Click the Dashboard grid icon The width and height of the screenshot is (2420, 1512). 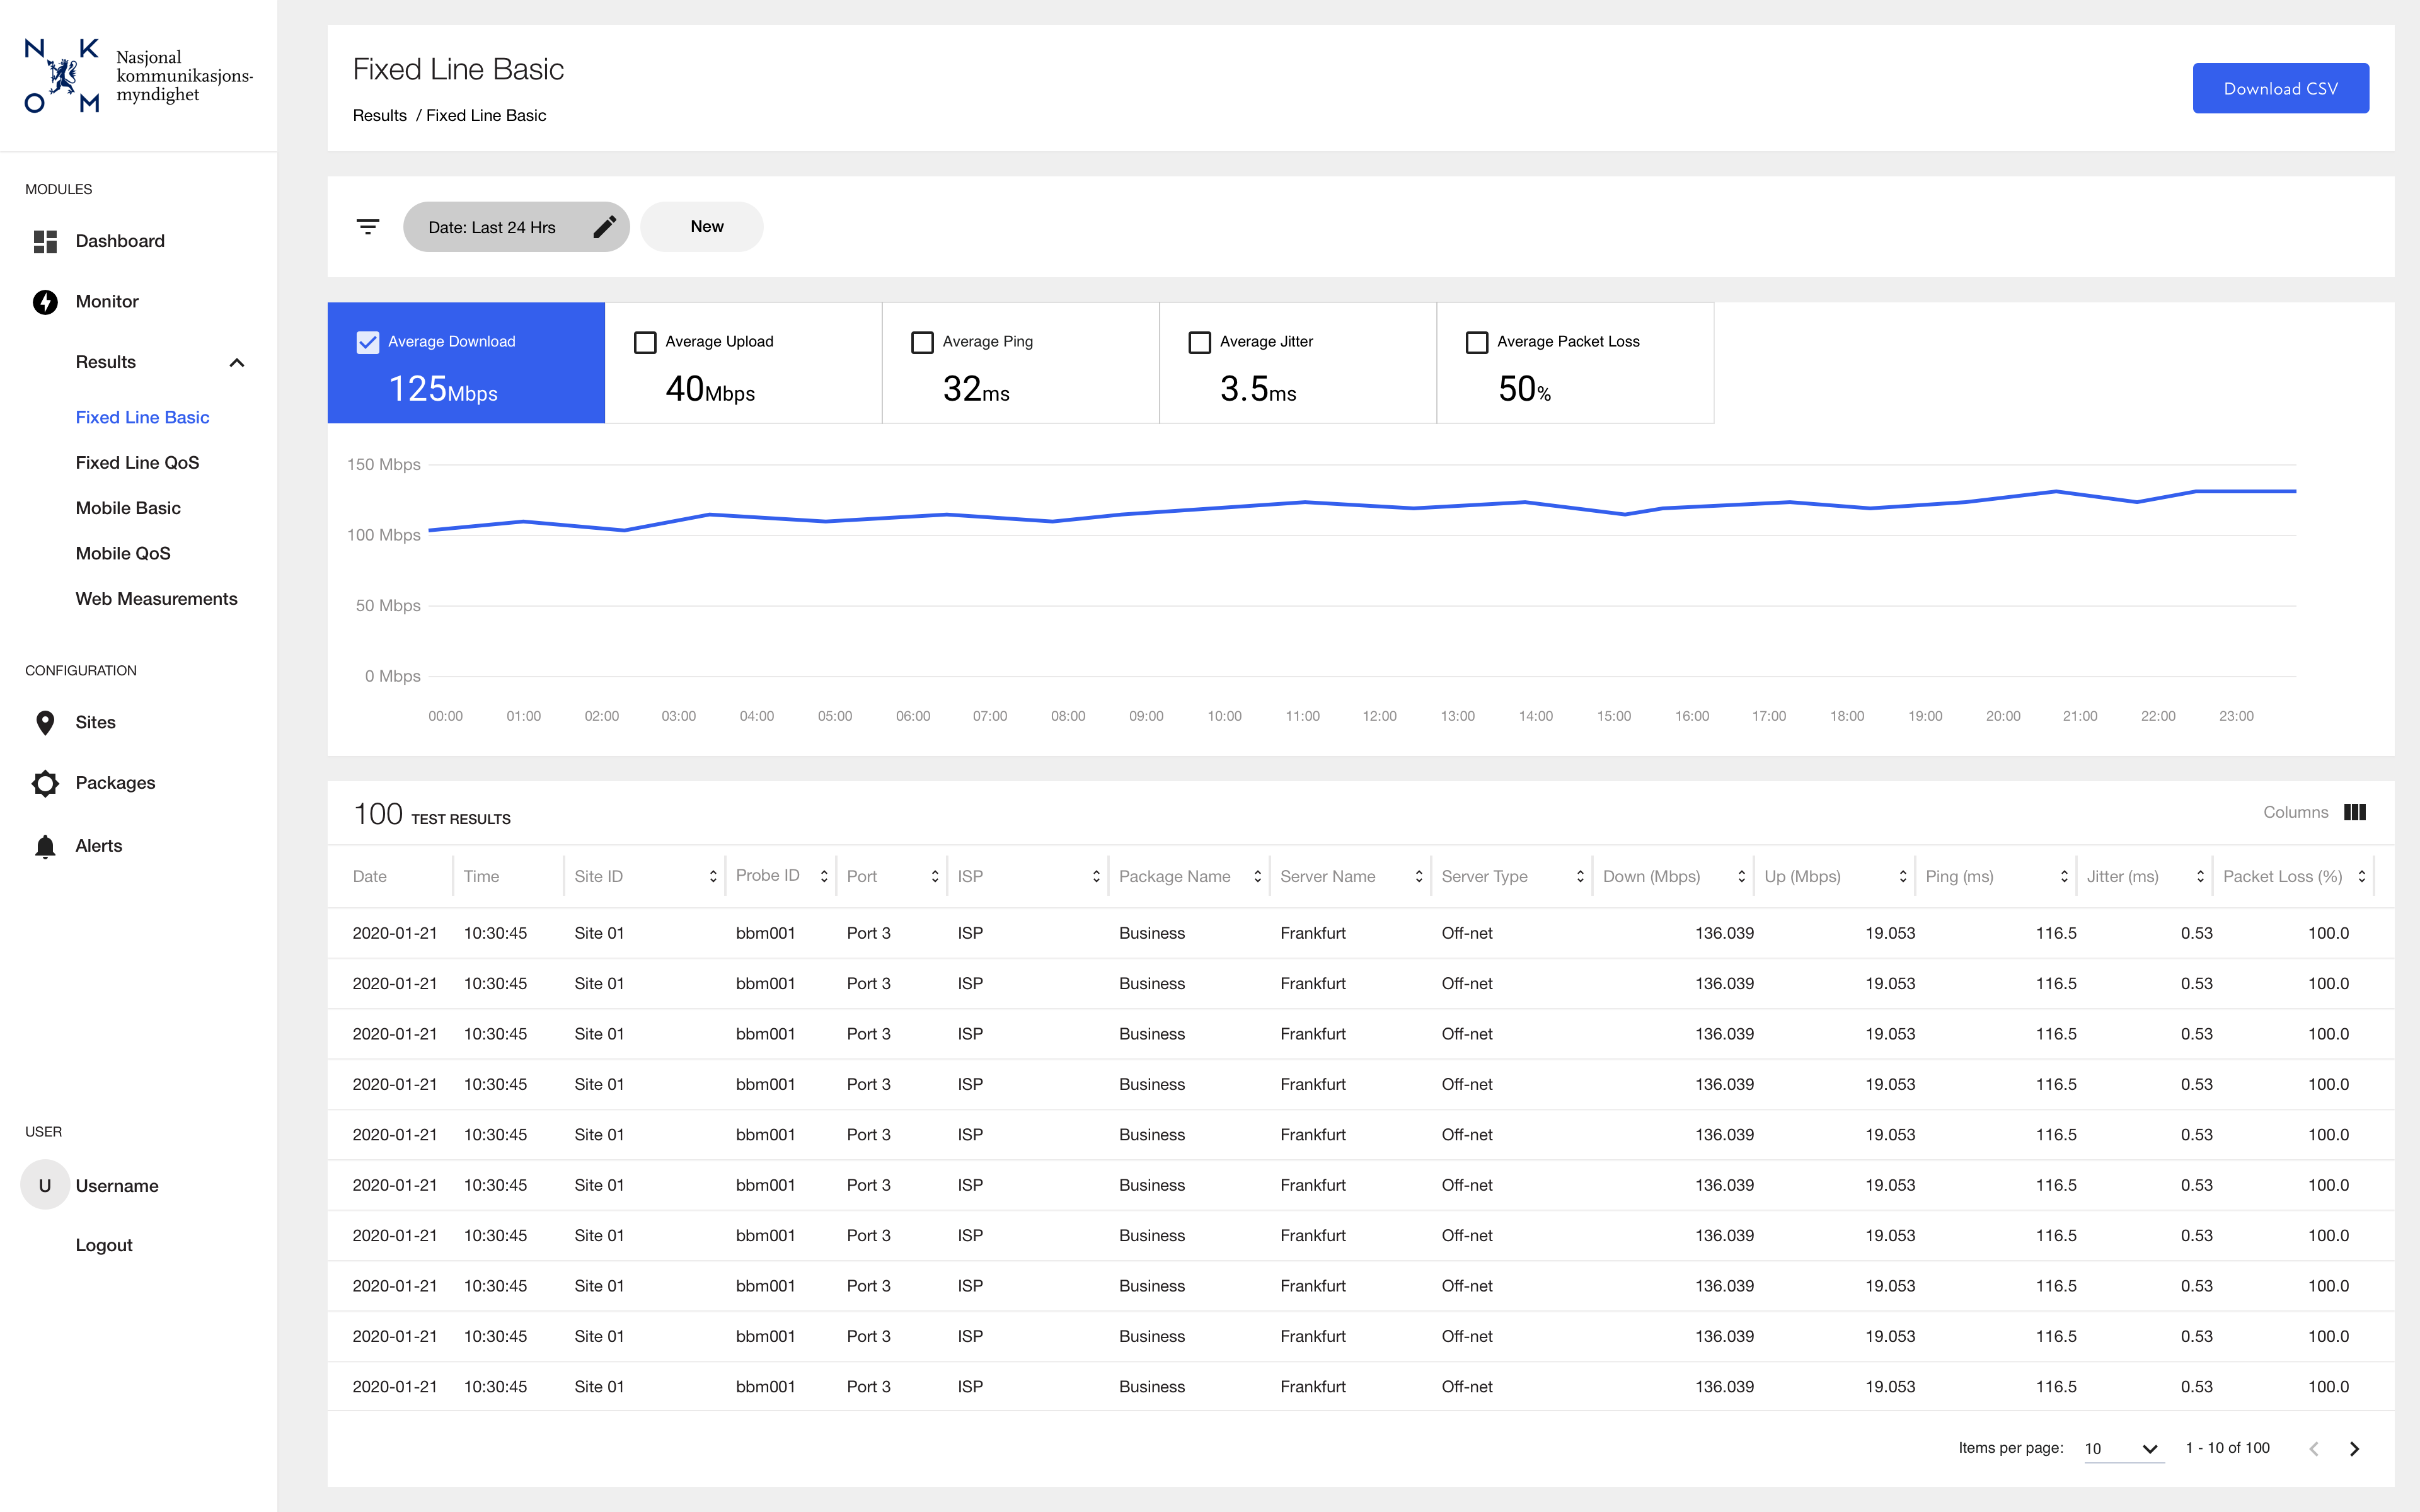(x=45, y=241)
